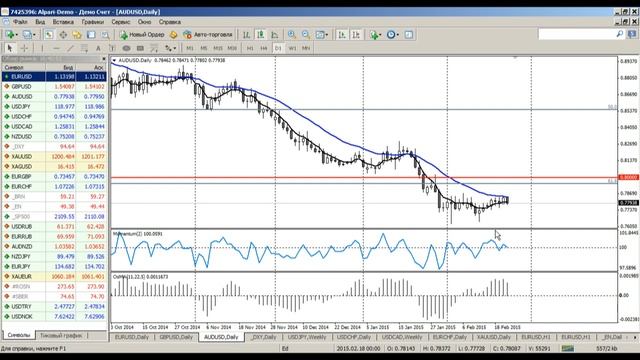The height and width of the screenshot is (360, 640).
Task: Select the Trendline drawing tool
Action: point(70,48)
